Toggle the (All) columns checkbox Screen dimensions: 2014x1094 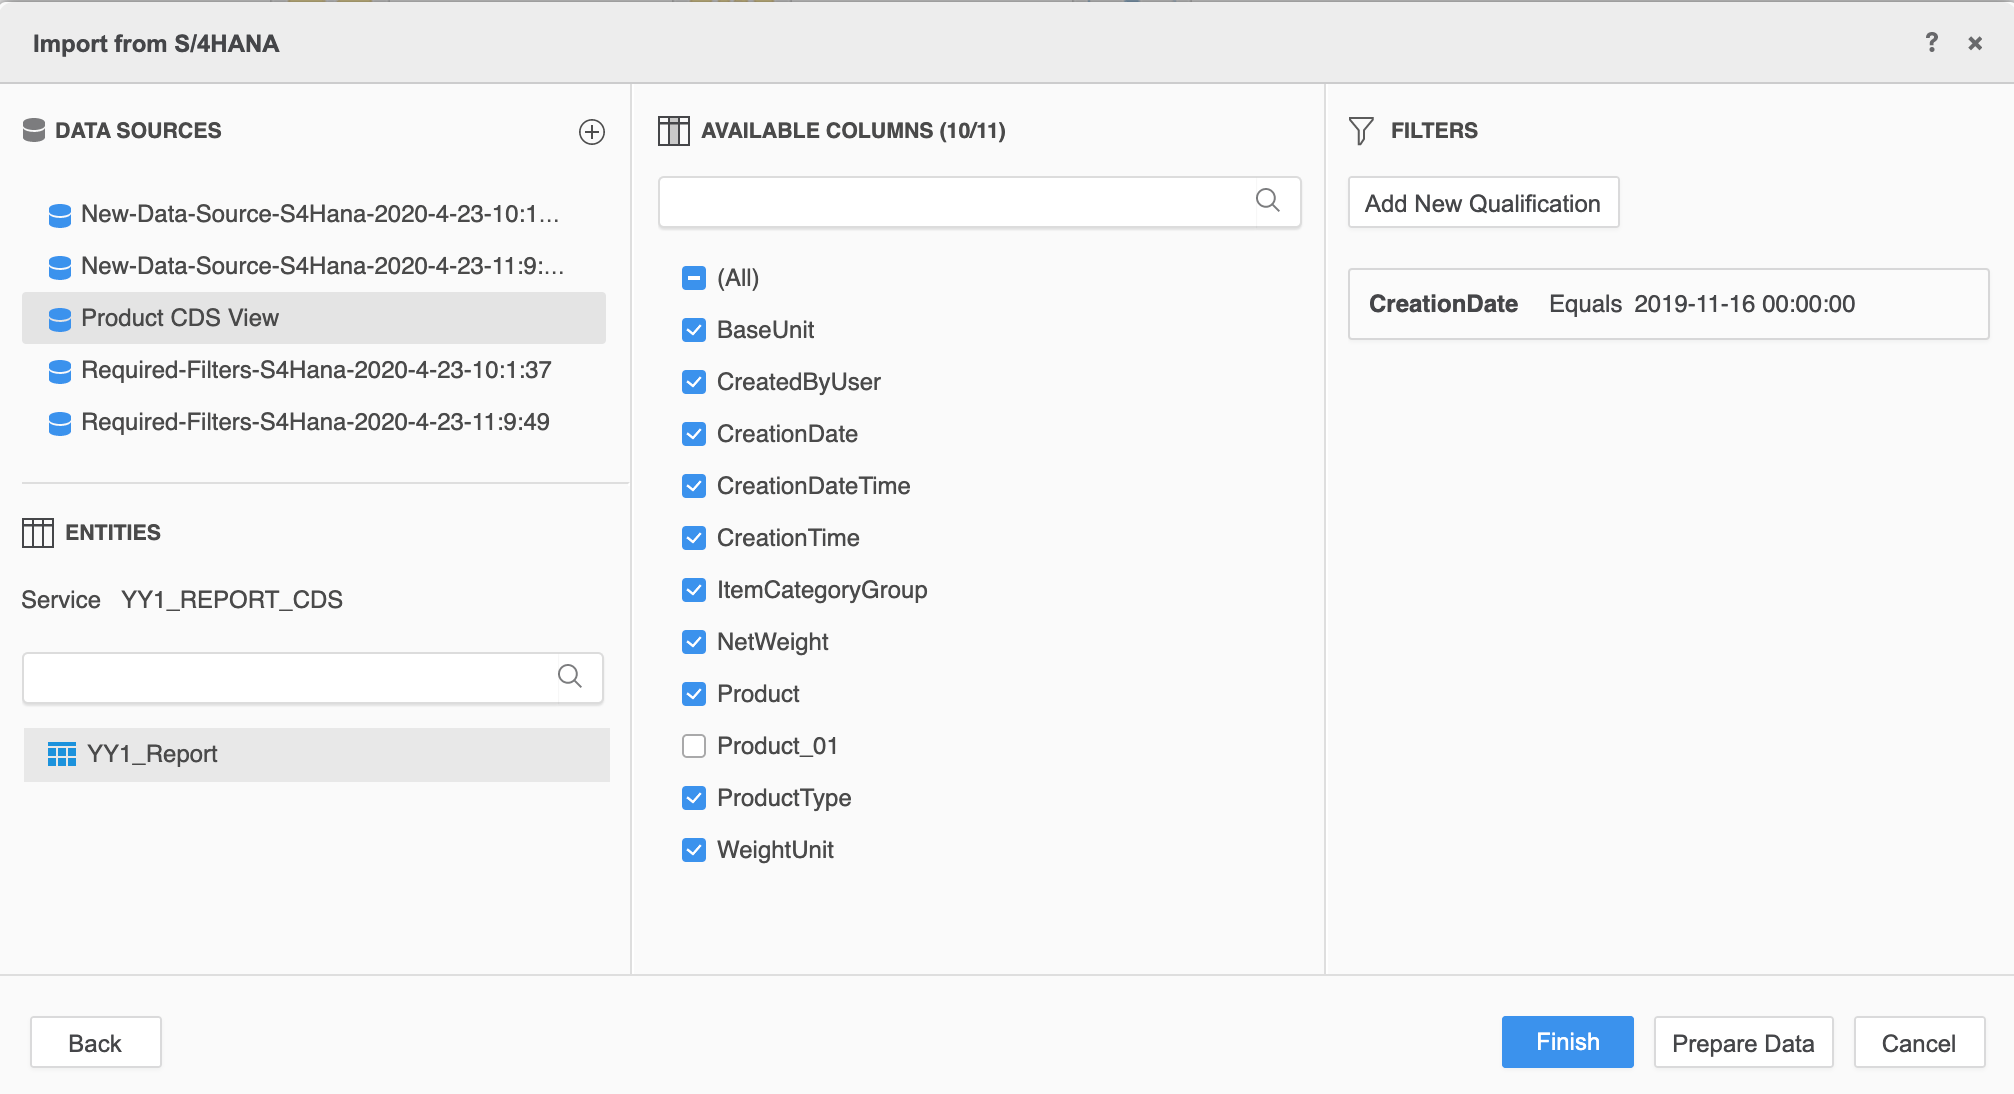point(694,278)
